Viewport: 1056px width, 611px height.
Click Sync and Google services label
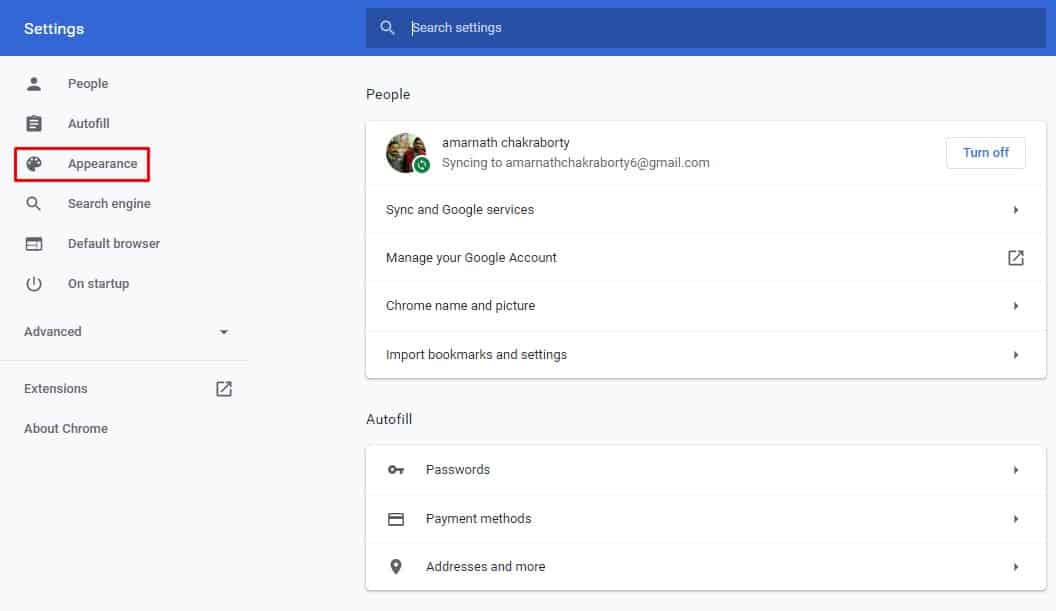460,210
